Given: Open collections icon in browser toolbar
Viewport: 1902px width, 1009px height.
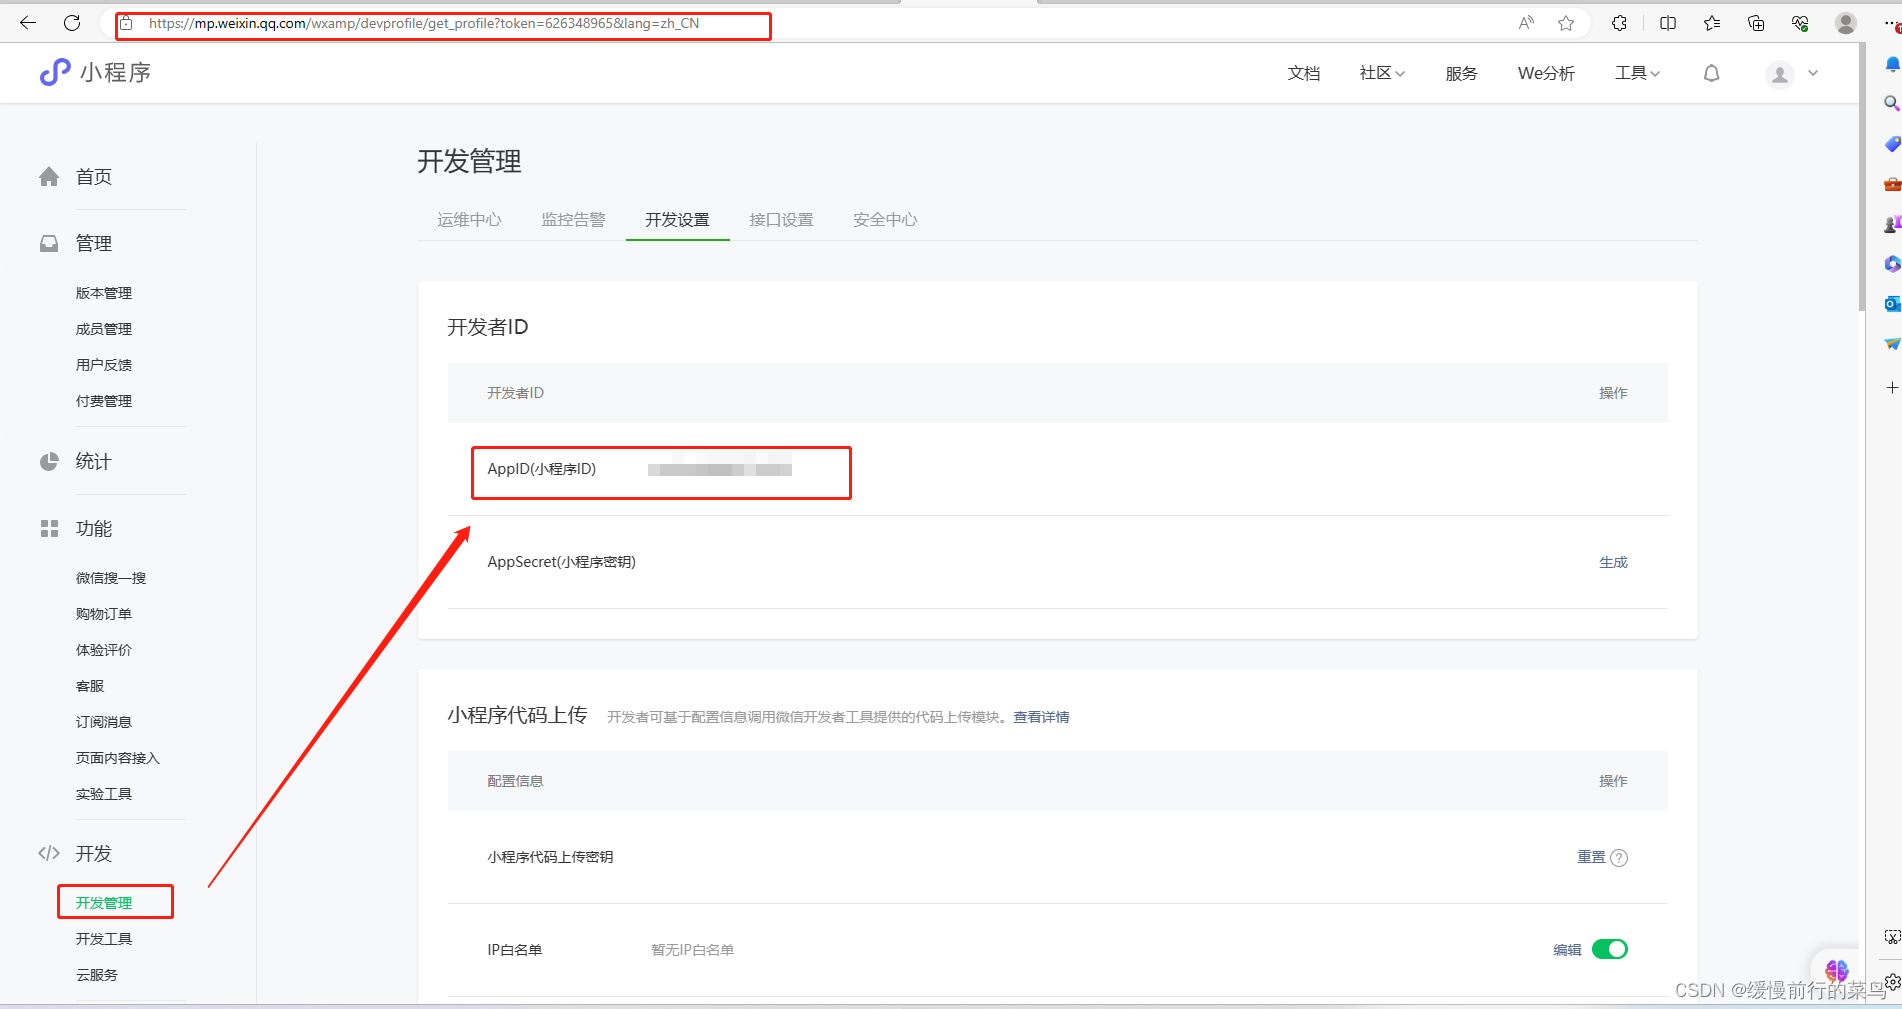Looking at the screenshot, I should coord(1756,23).
